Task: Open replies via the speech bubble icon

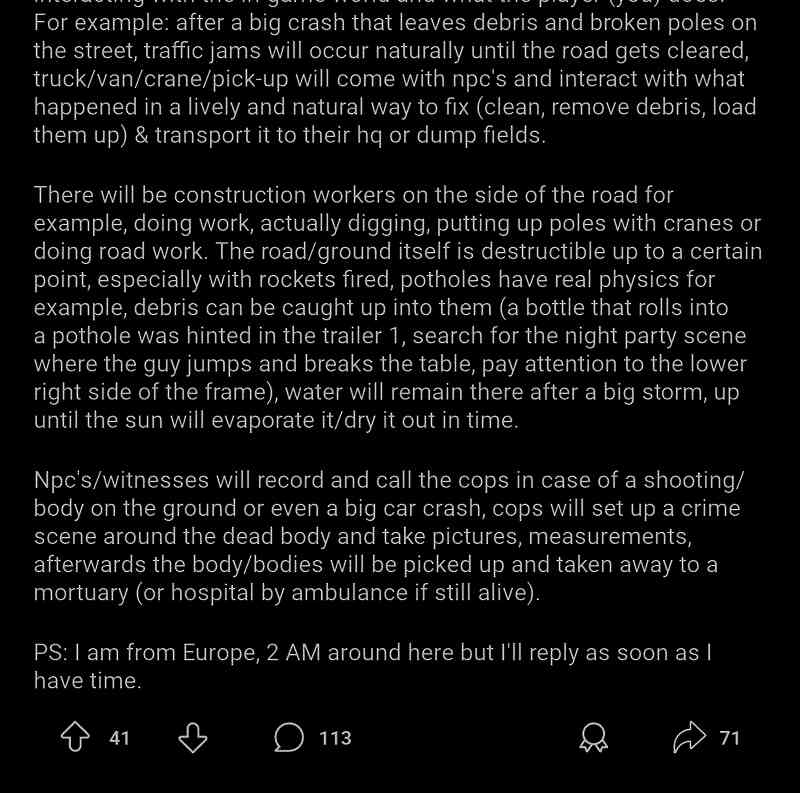Action: click(289, 738)
